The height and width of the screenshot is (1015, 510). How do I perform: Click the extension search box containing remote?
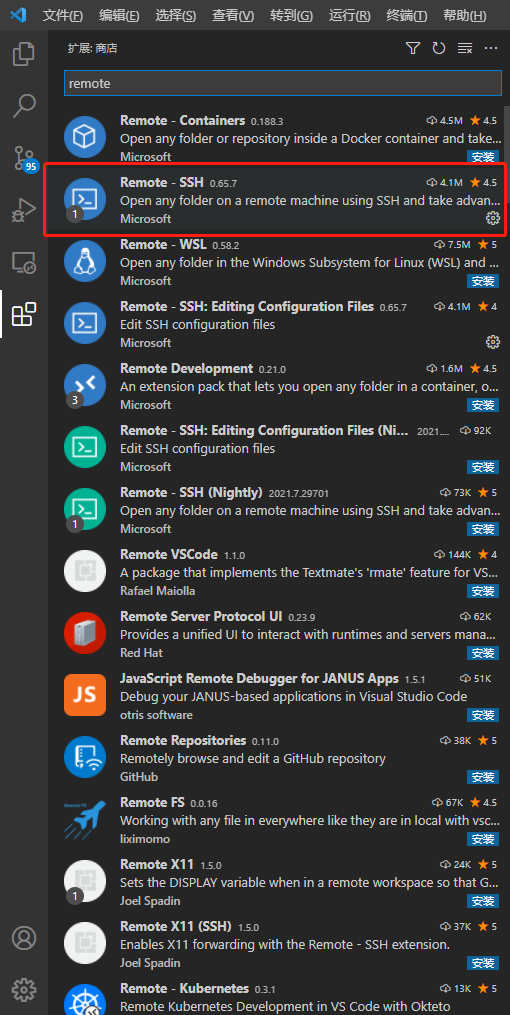283,84
